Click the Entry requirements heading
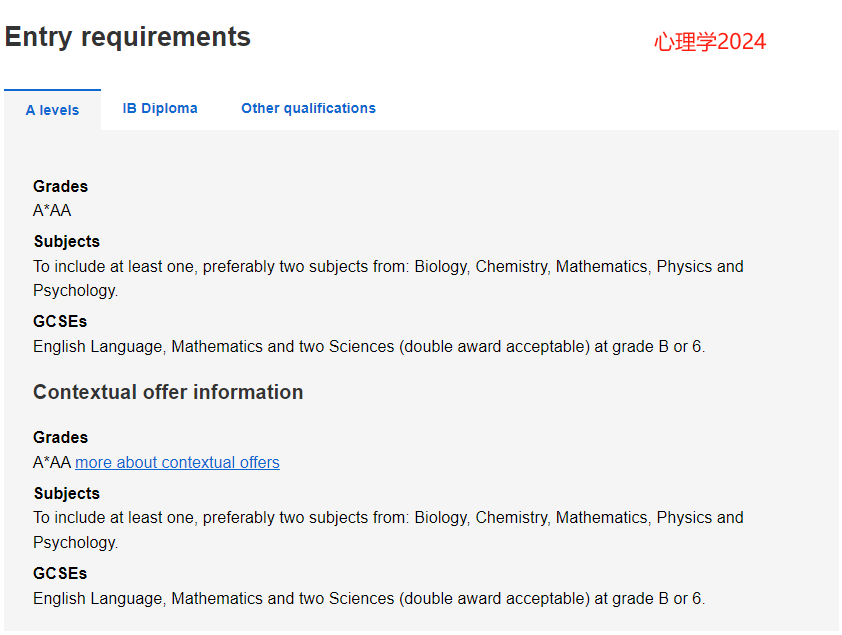The height and width of the screenshot is (635, 842). pos(128,38)
